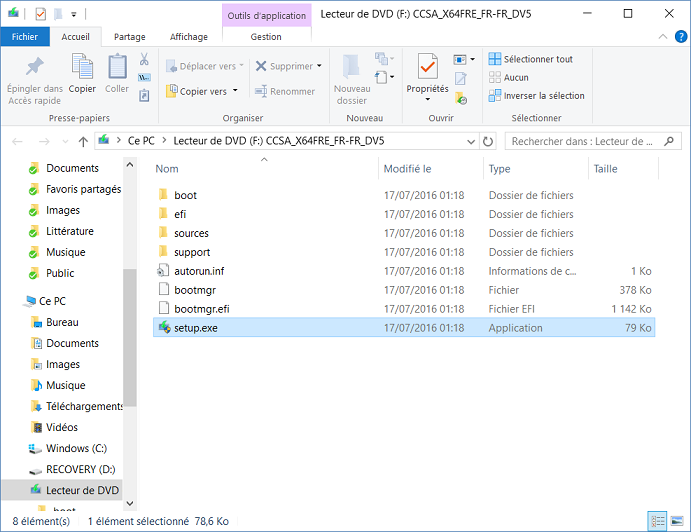Click the navigation pane scrollbar down arrow

(130, 503)
